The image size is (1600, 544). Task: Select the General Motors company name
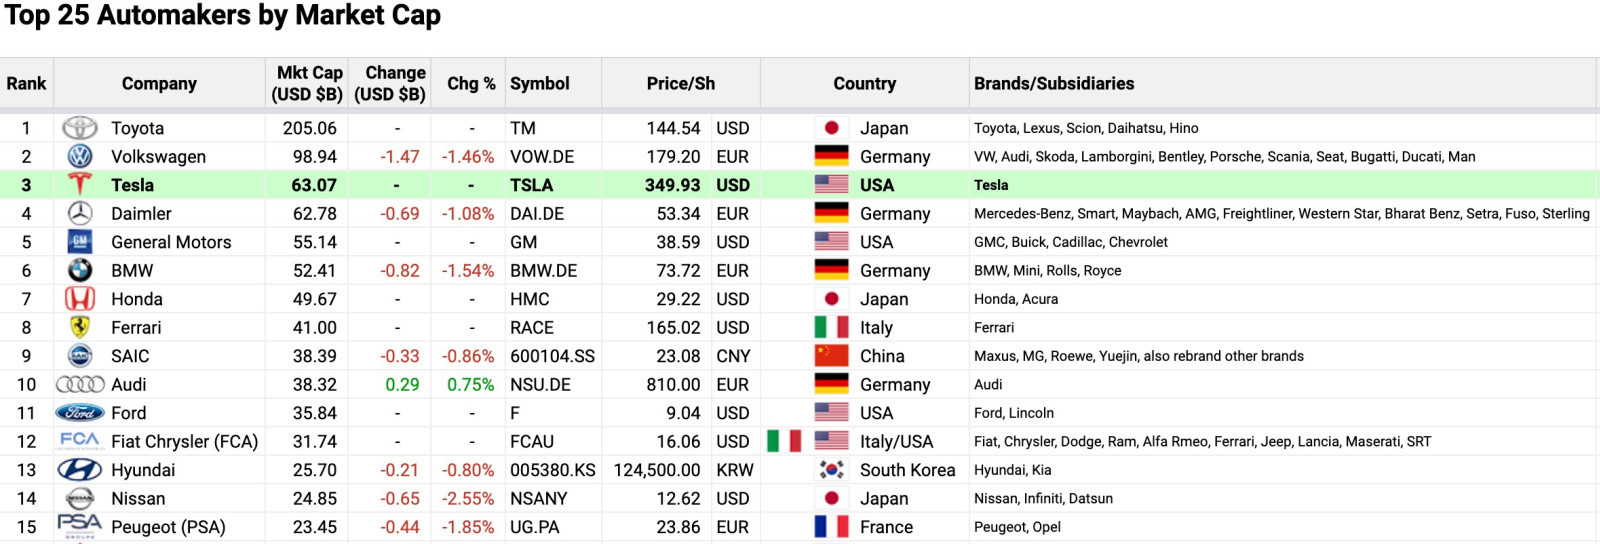[x=171, y=242]
